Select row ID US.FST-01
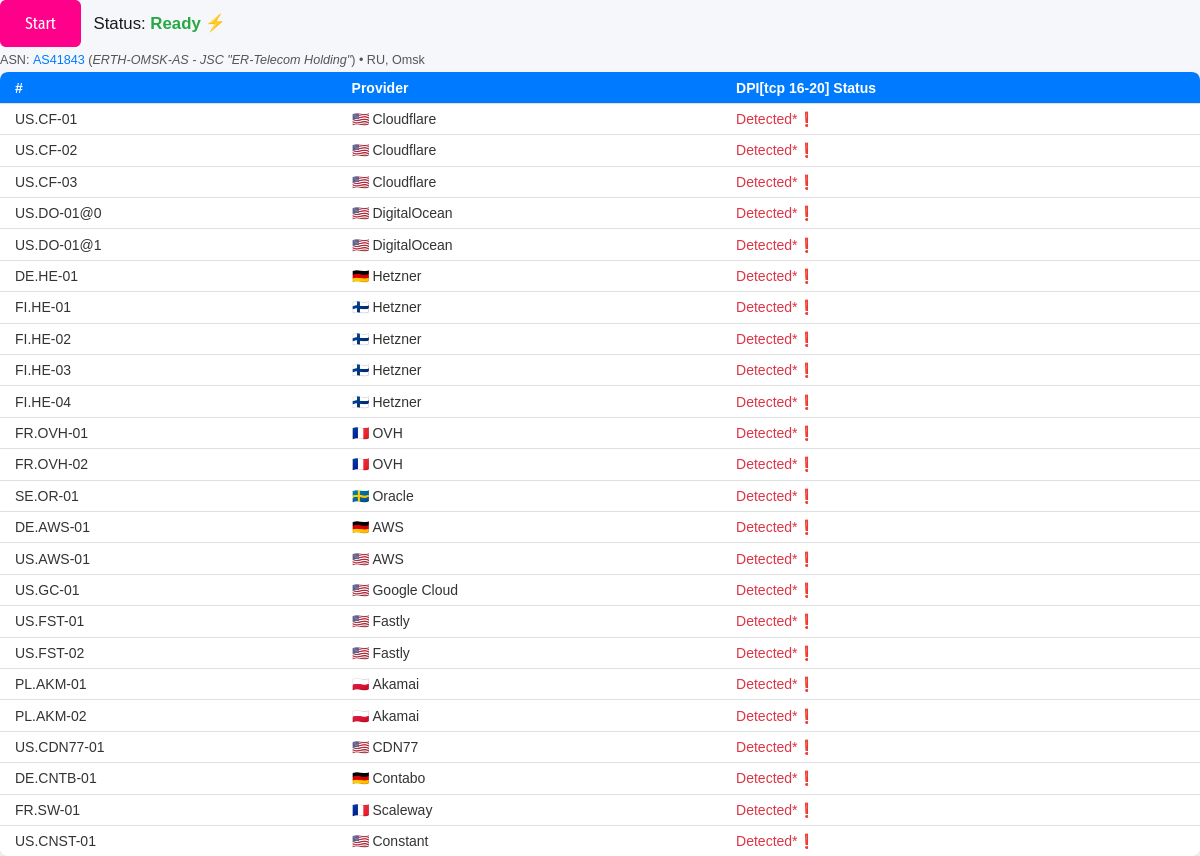Image resolution: width=1200 pixels, height=856 pixels. pos(50,621)
